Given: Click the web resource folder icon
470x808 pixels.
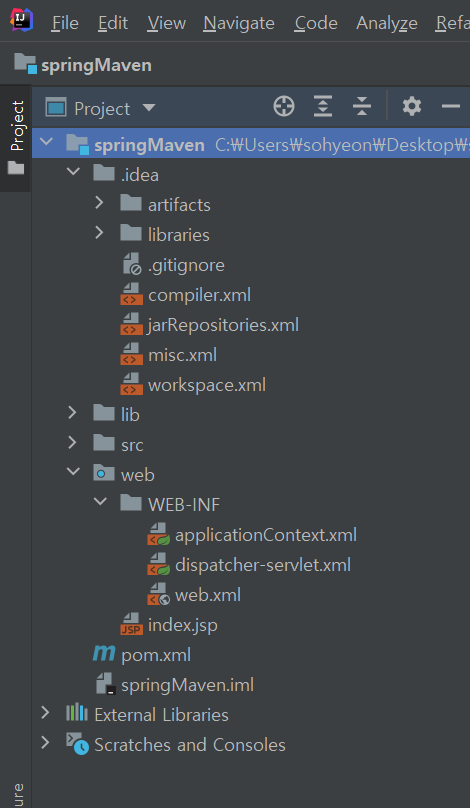Looking at the screenshot, I should pos(104,473).
